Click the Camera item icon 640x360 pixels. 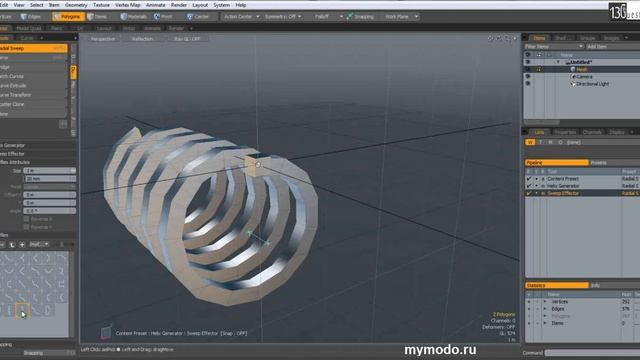pyautogui.click(x=573, y=76)
